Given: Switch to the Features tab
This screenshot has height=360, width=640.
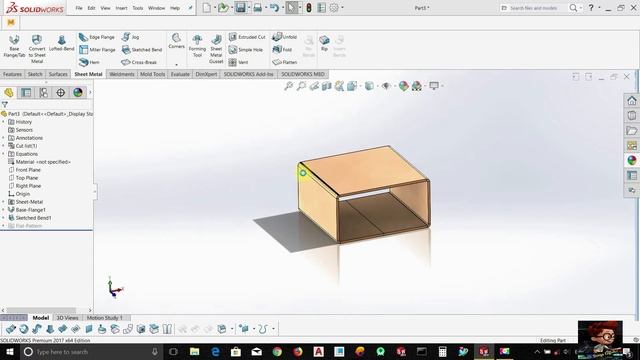Looking at the screenshot, I should [x=12, y=74].
